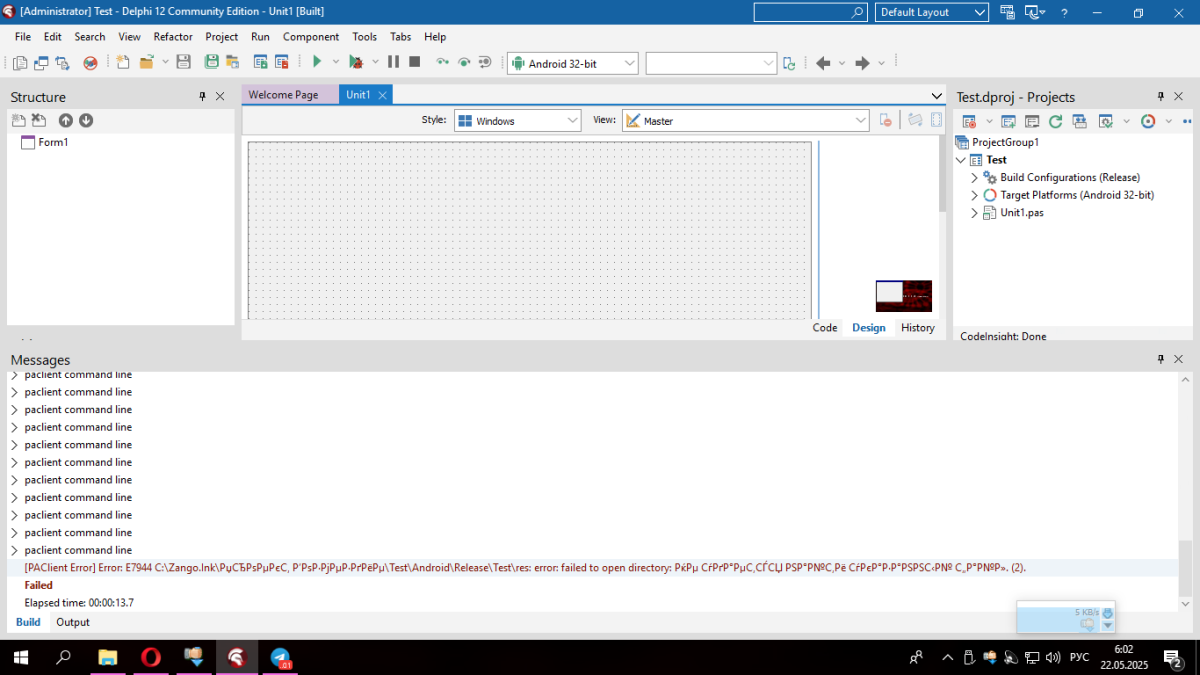Switch to the Welcome Page tab

click(x=283, y=94)
